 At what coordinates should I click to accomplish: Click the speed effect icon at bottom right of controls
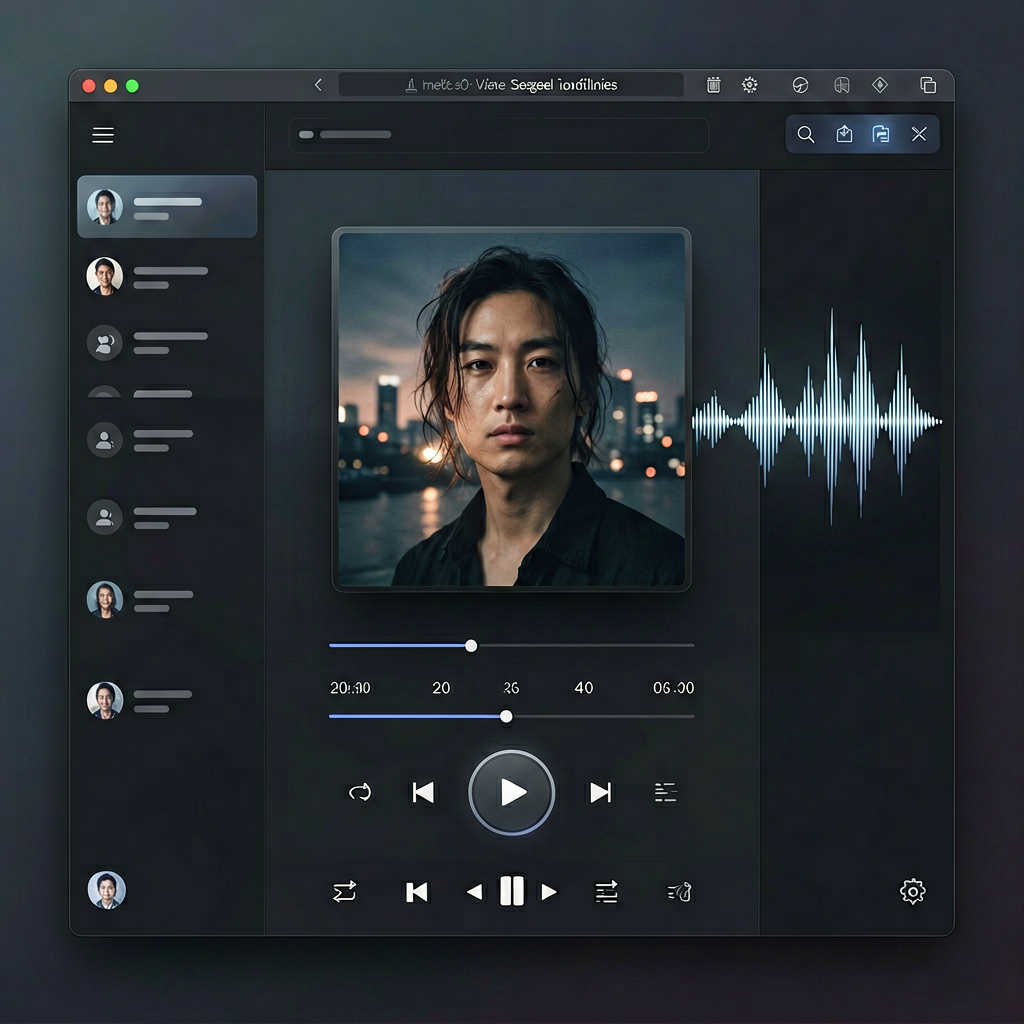point(679,891)
